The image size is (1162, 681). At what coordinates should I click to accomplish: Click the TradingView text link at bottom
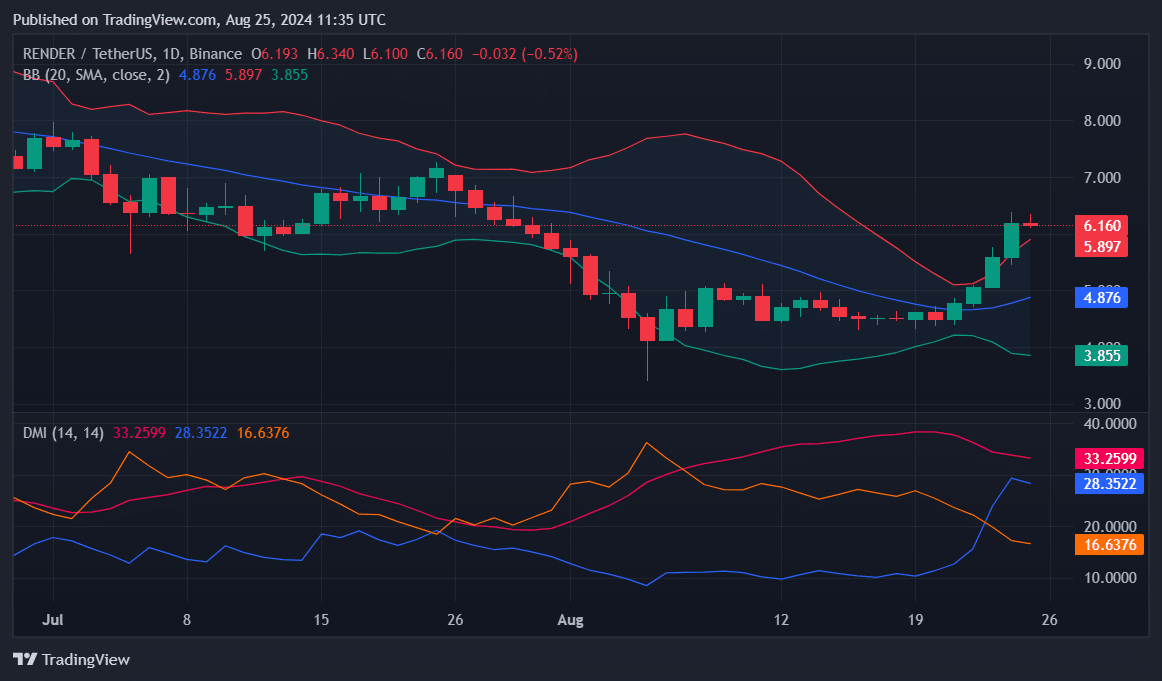pos(87,659)
